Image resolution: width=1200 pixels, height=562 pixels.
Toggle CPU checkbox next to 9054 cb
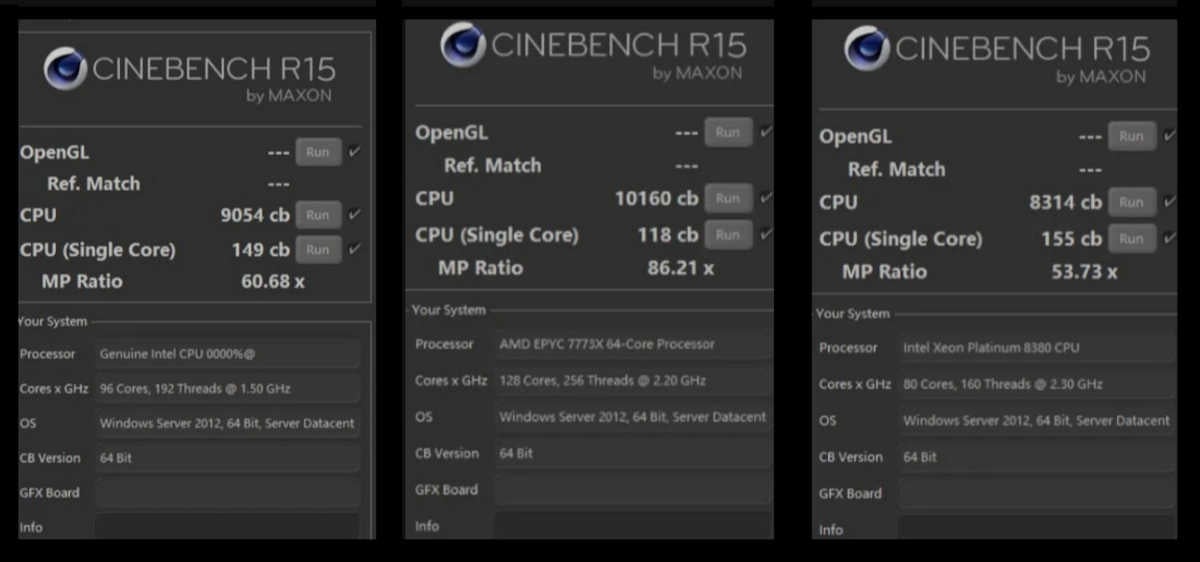tap(355, 214)
